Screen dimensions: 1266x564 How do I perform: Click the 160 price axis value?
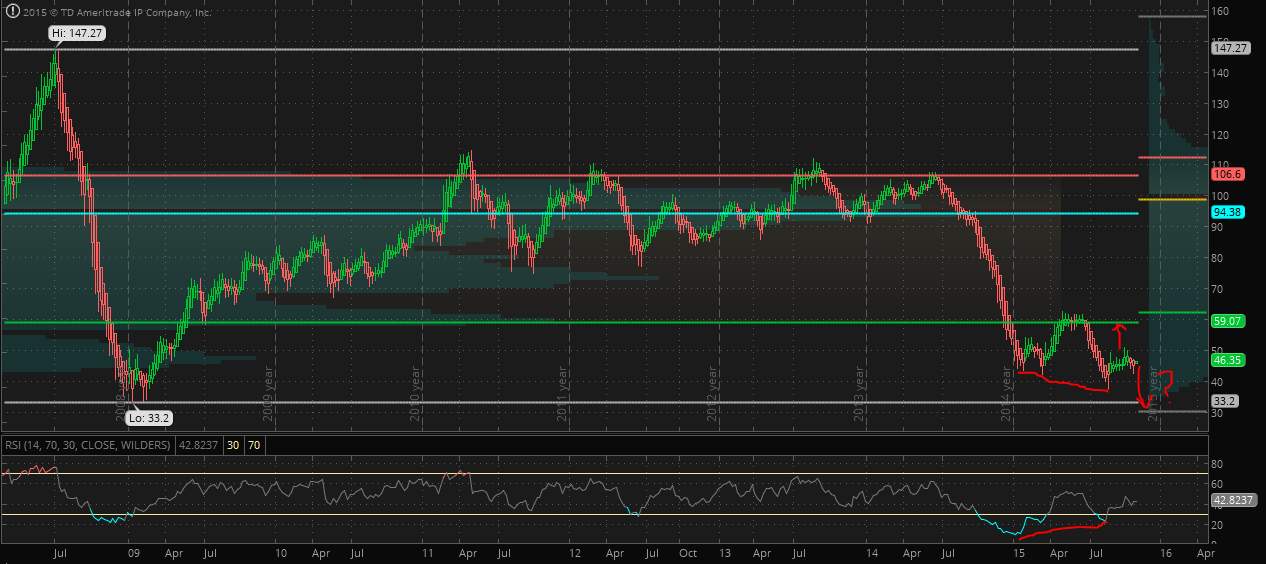1220,12
